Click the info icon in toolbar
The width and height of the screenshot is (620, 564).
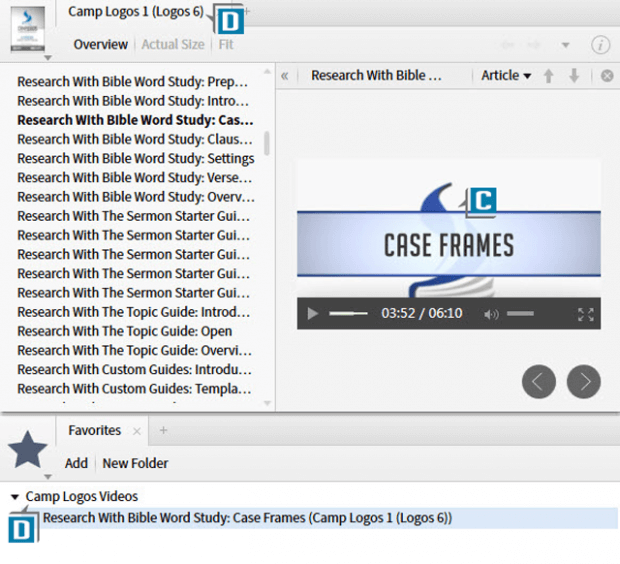coord(600,45)
